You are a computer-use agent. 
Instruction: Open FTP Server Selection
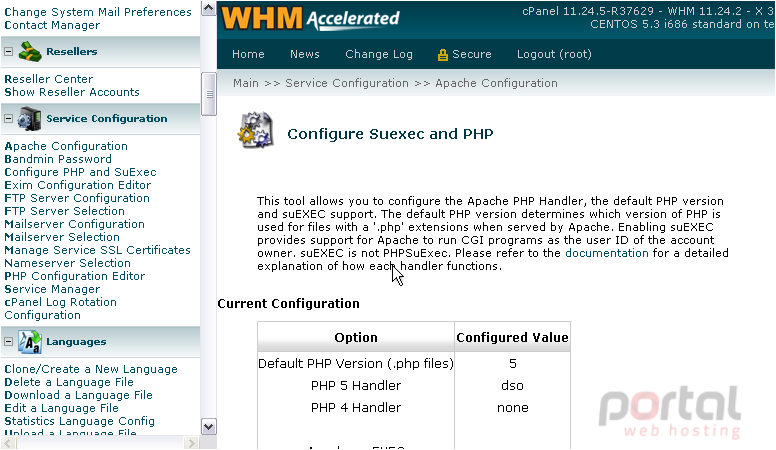[x=64, y=211]
